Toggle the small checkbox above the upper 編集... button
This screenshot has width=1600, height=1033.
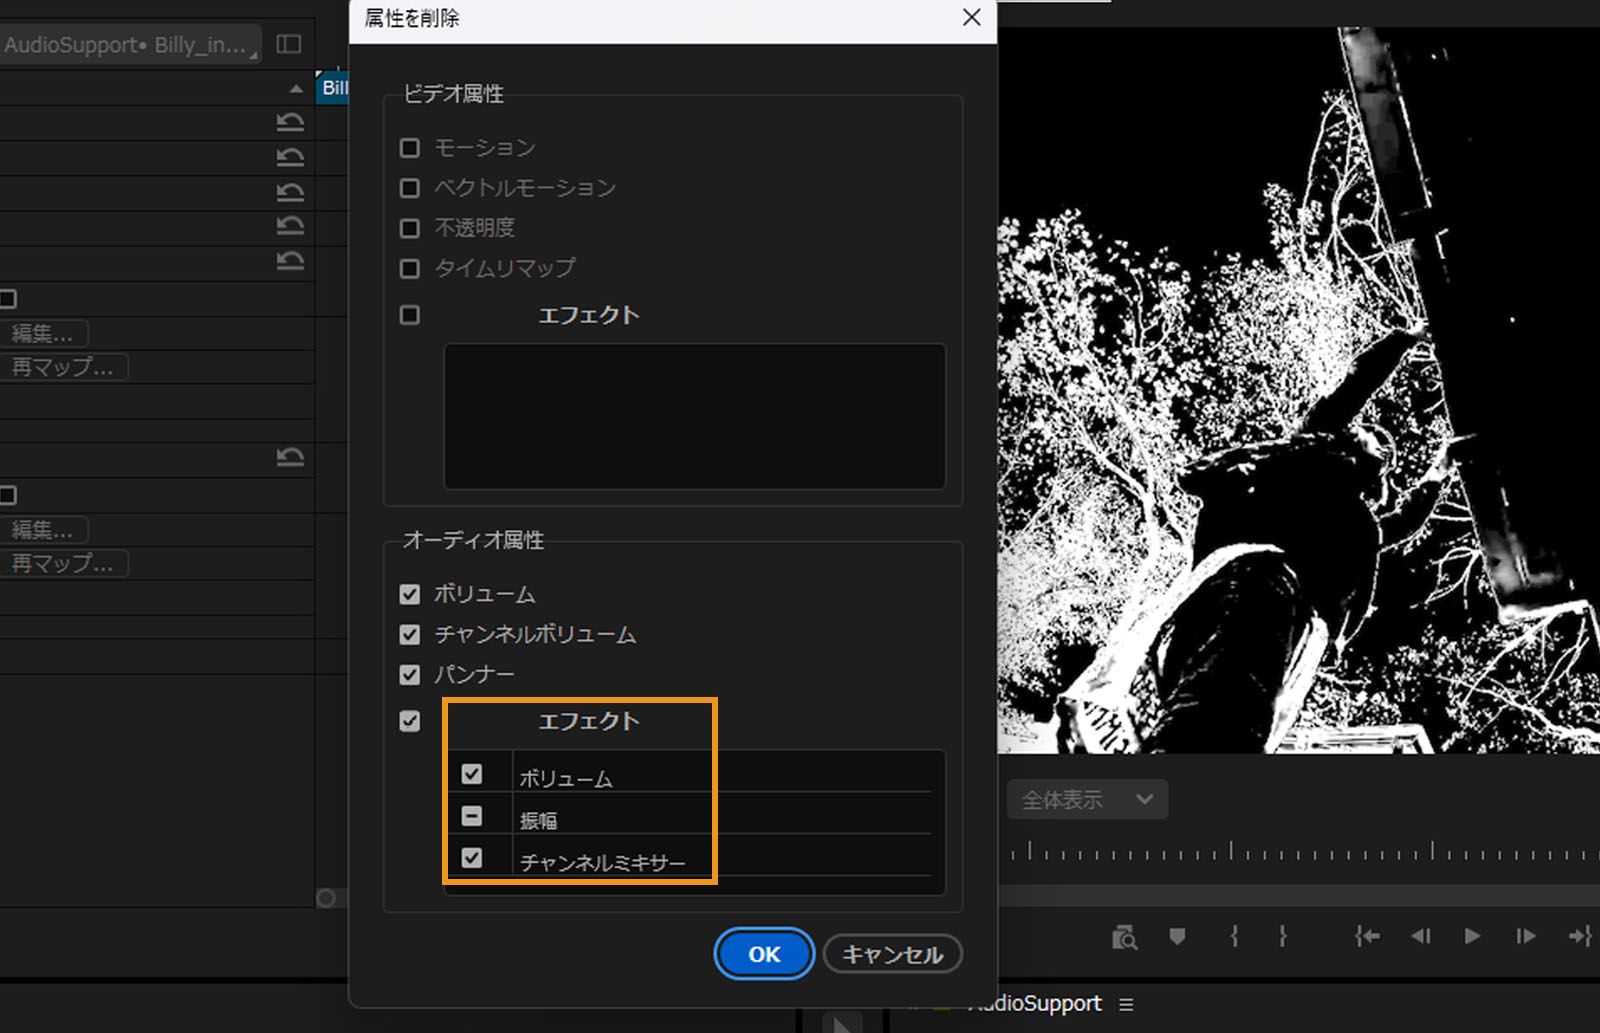click(8, 299)
